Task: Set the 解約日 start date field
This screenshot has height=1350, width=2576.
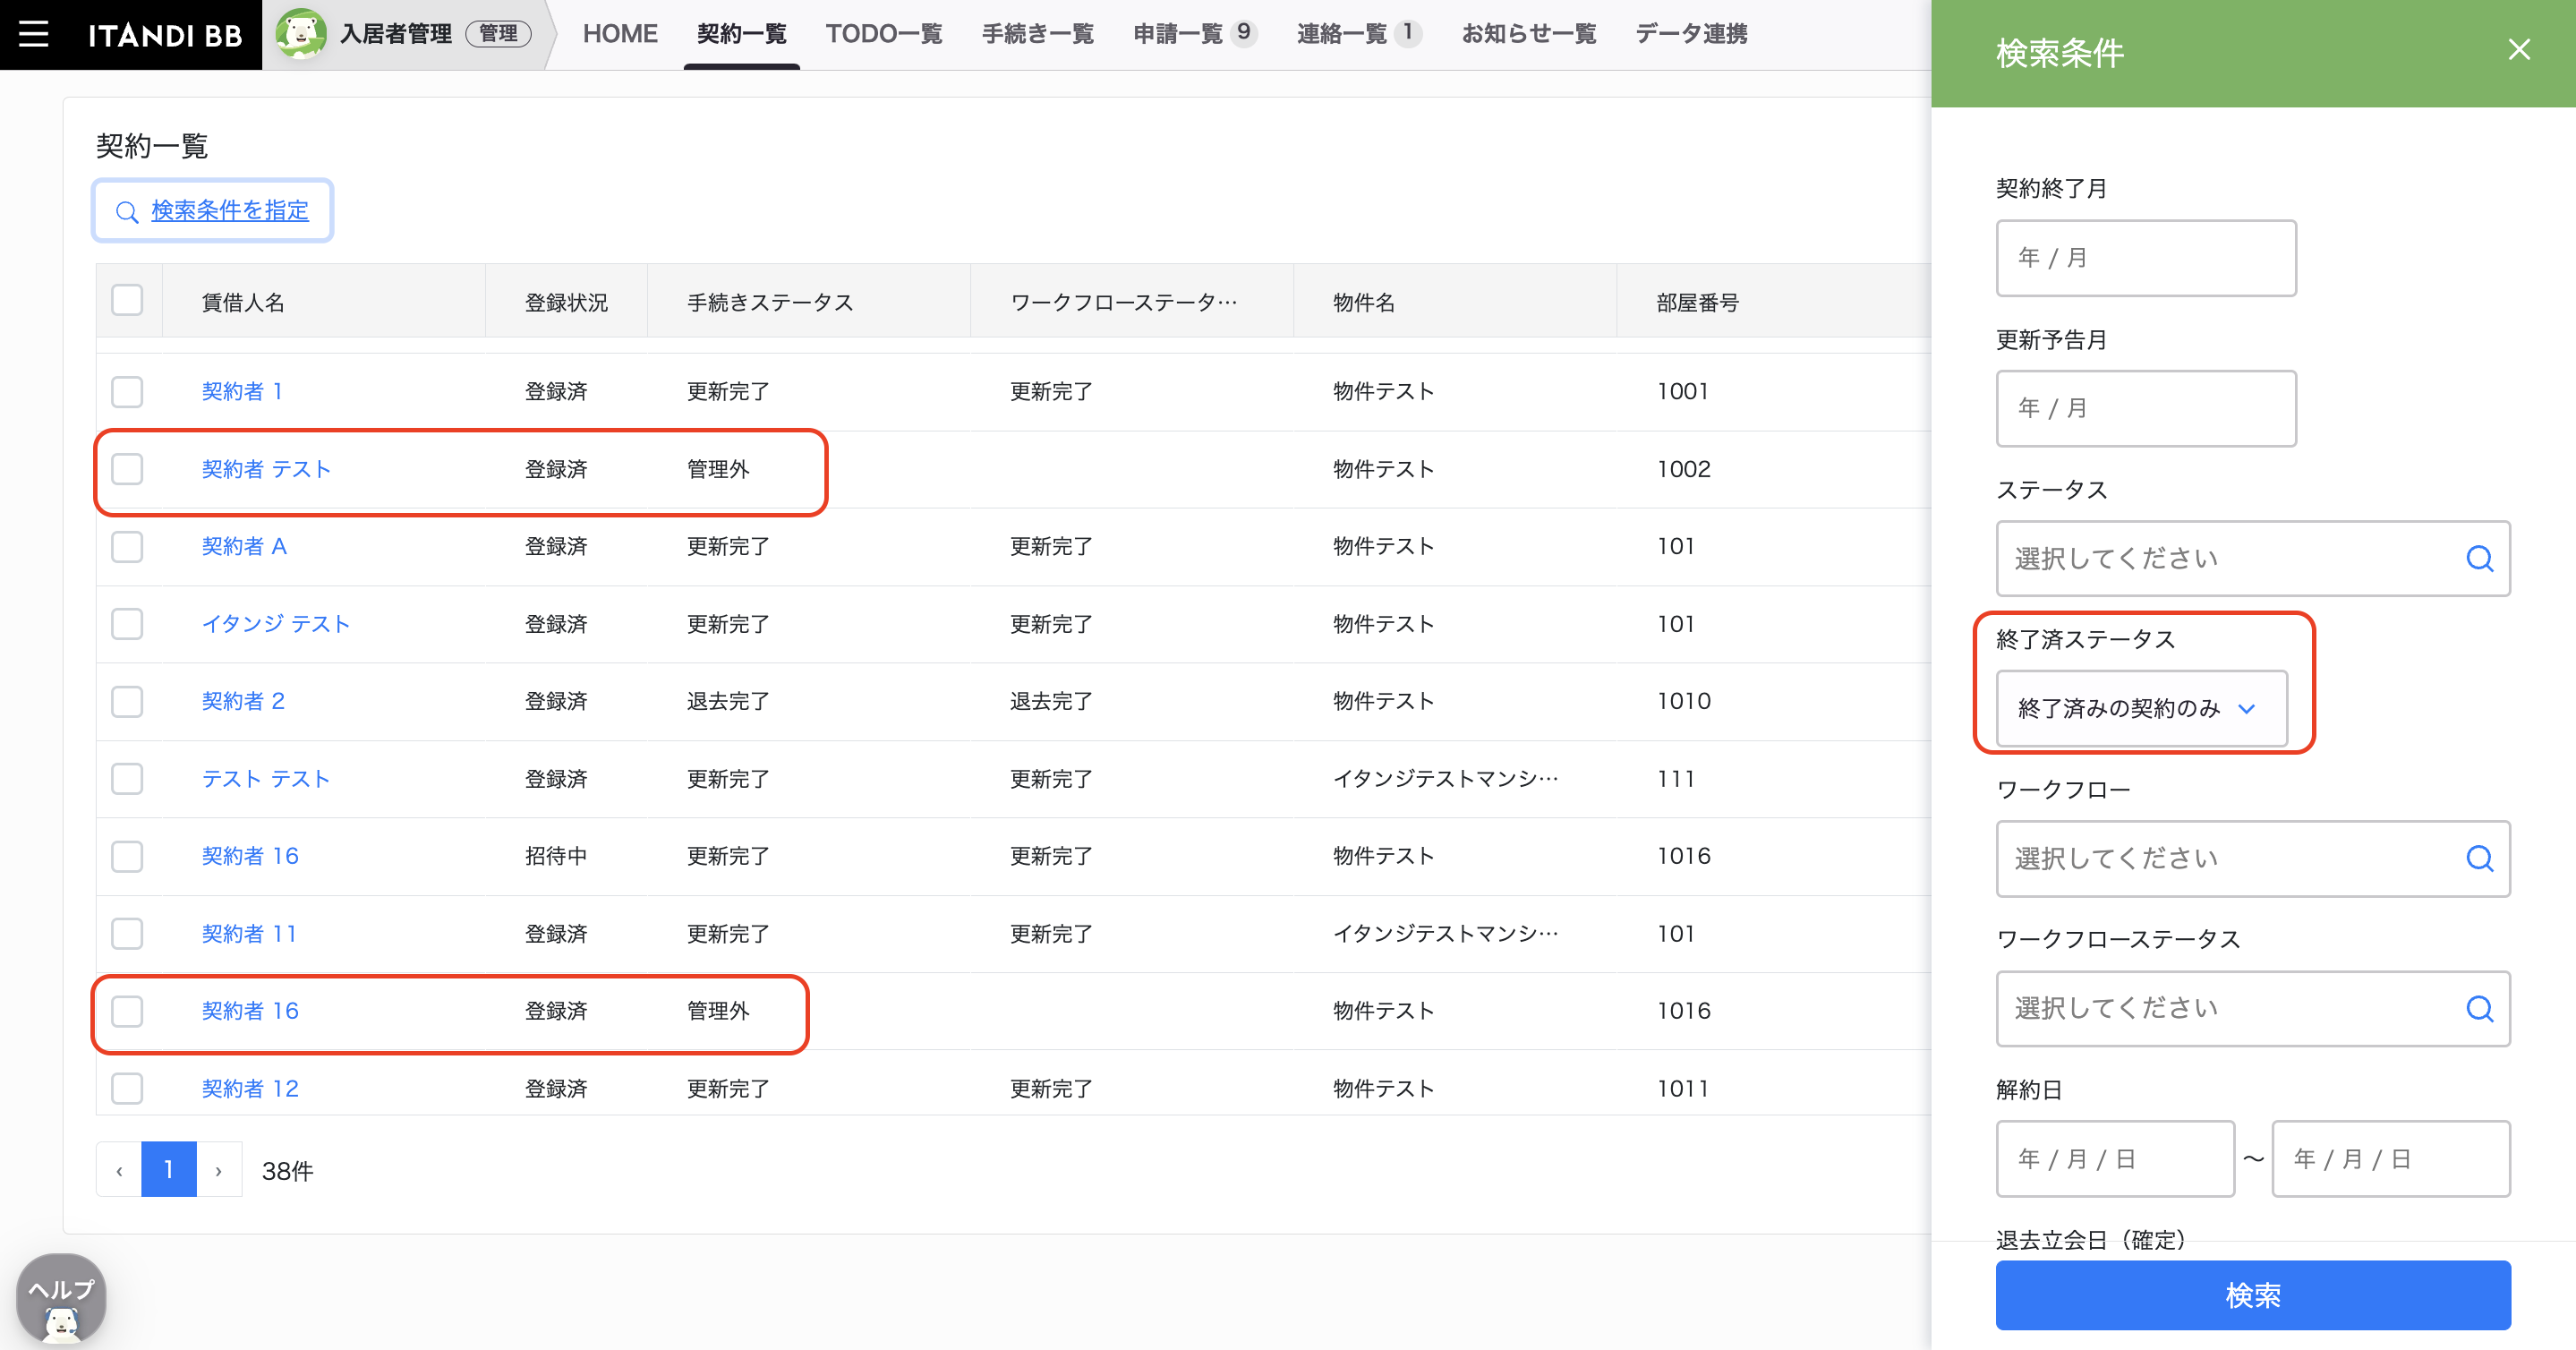Action: pyautogui.click(x=2115, y=1158)
